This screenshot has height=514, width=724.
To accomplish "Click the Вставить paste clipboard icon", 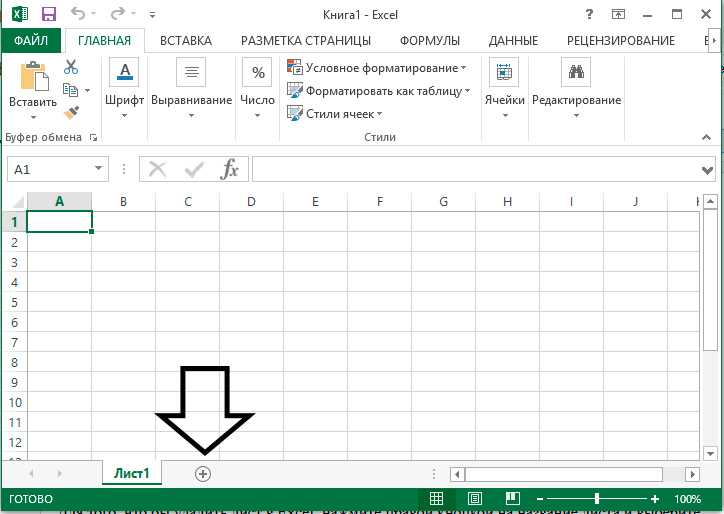I will [x=33, y=76].
